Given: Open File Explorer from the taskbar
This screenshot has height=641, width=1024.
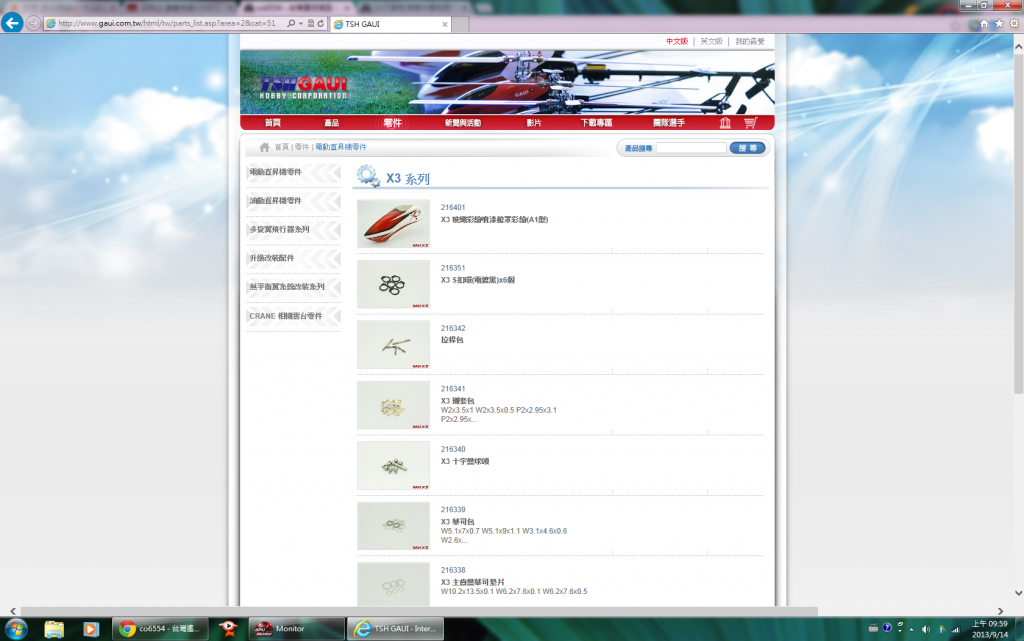Looking at the screenshot, I should pos(54,629).
